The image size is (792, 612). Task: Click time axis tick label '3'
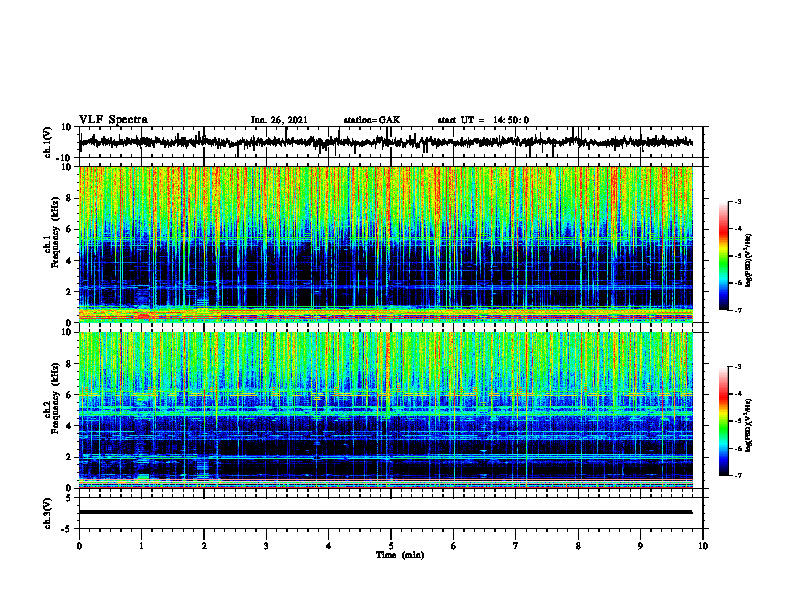(x=266, y=546)
